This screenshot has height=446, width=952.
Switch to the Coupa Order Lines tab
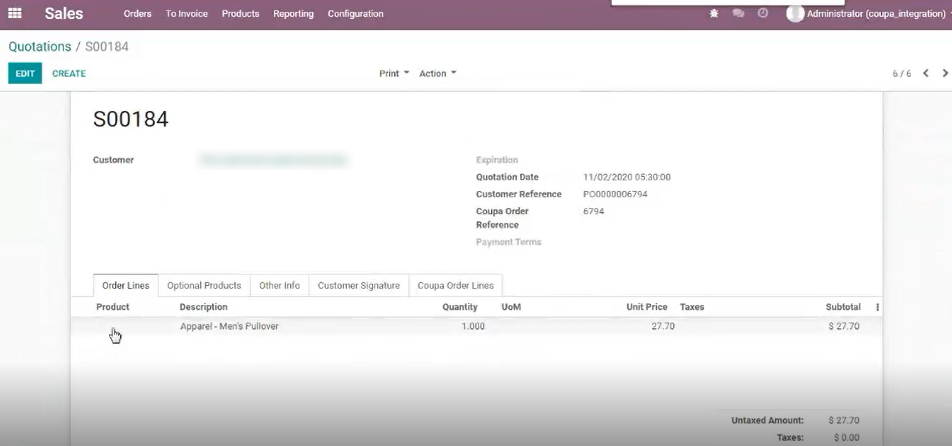pos(455,285)
